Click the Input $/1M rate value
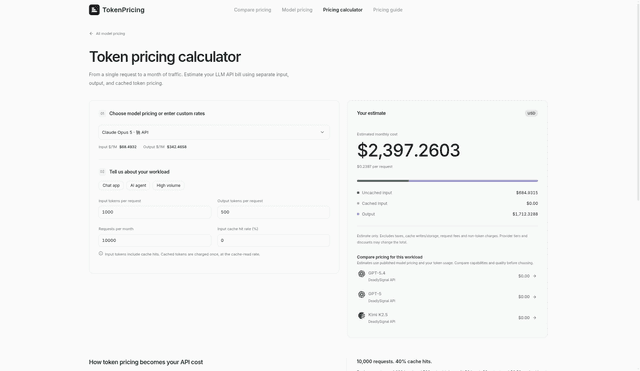This screenshot has height=371, width=640. coord(128,147)
